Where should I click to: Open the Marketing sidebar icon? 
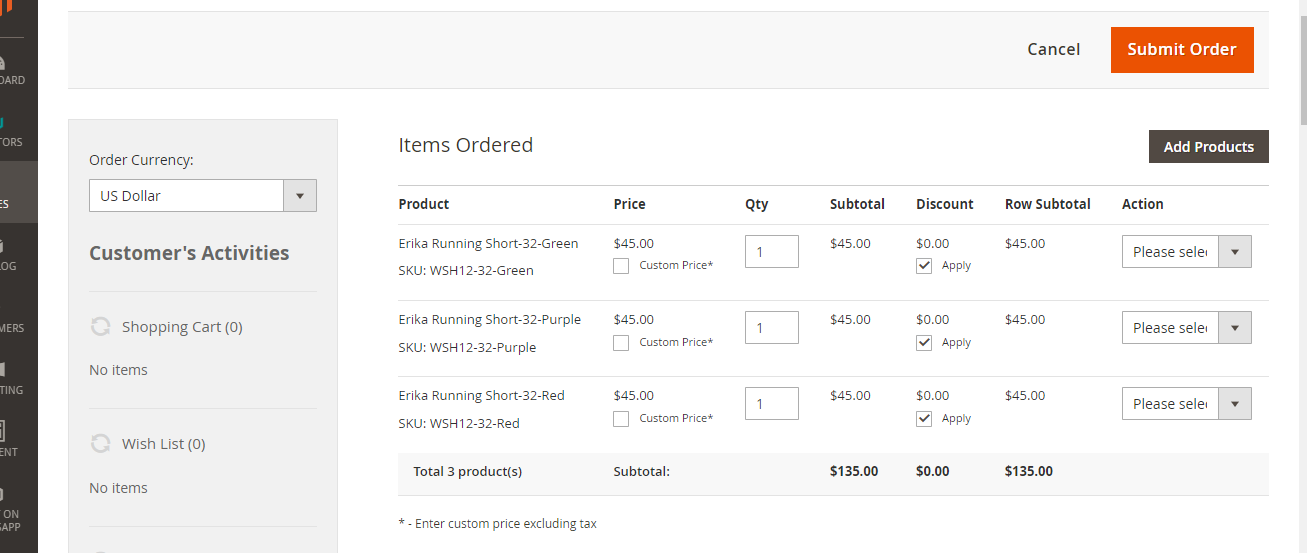click(8, 378)
